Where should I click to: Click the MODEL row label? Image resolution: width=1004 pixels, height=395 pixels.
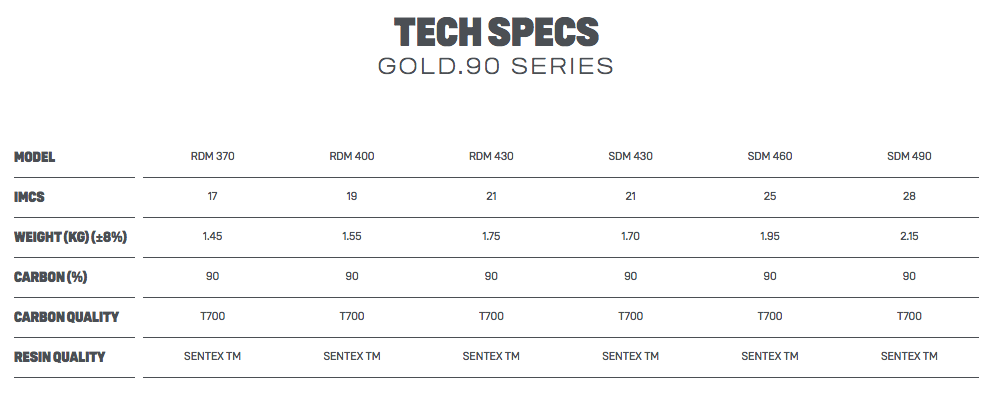(x=35, y=157)
